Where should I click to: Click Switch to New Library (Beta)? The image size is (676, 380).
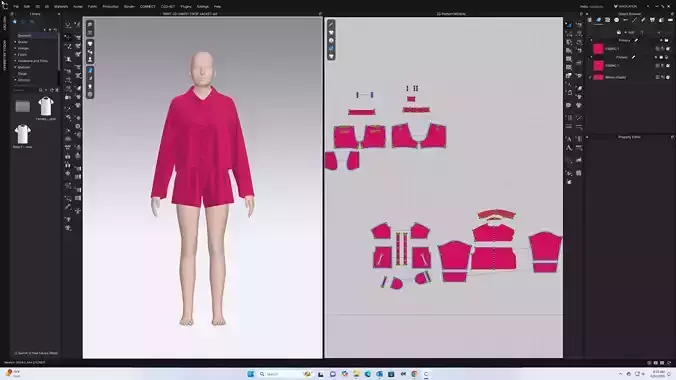point(36,353)
